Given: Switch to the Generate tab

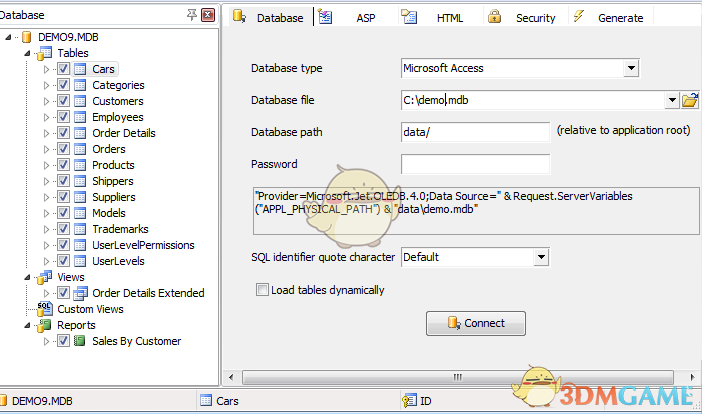Looking at the screenshot, I should 611,18.
